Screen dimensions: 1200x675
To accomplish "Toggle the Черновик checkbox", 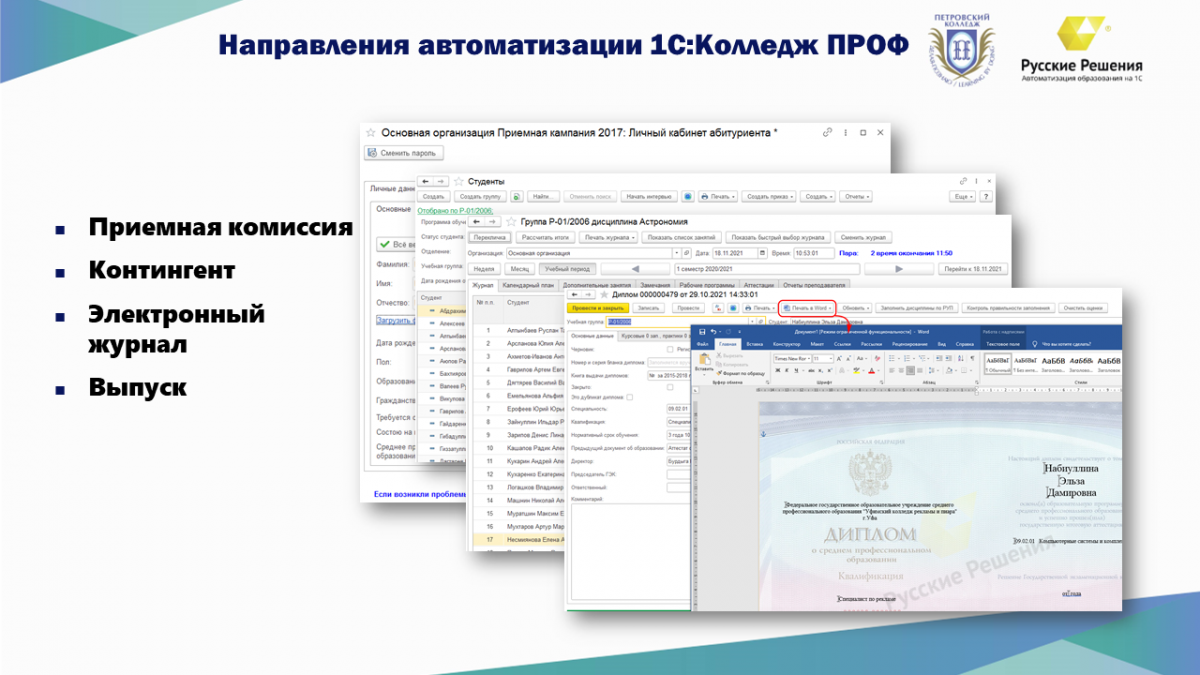I will click(x=670, y=349).
